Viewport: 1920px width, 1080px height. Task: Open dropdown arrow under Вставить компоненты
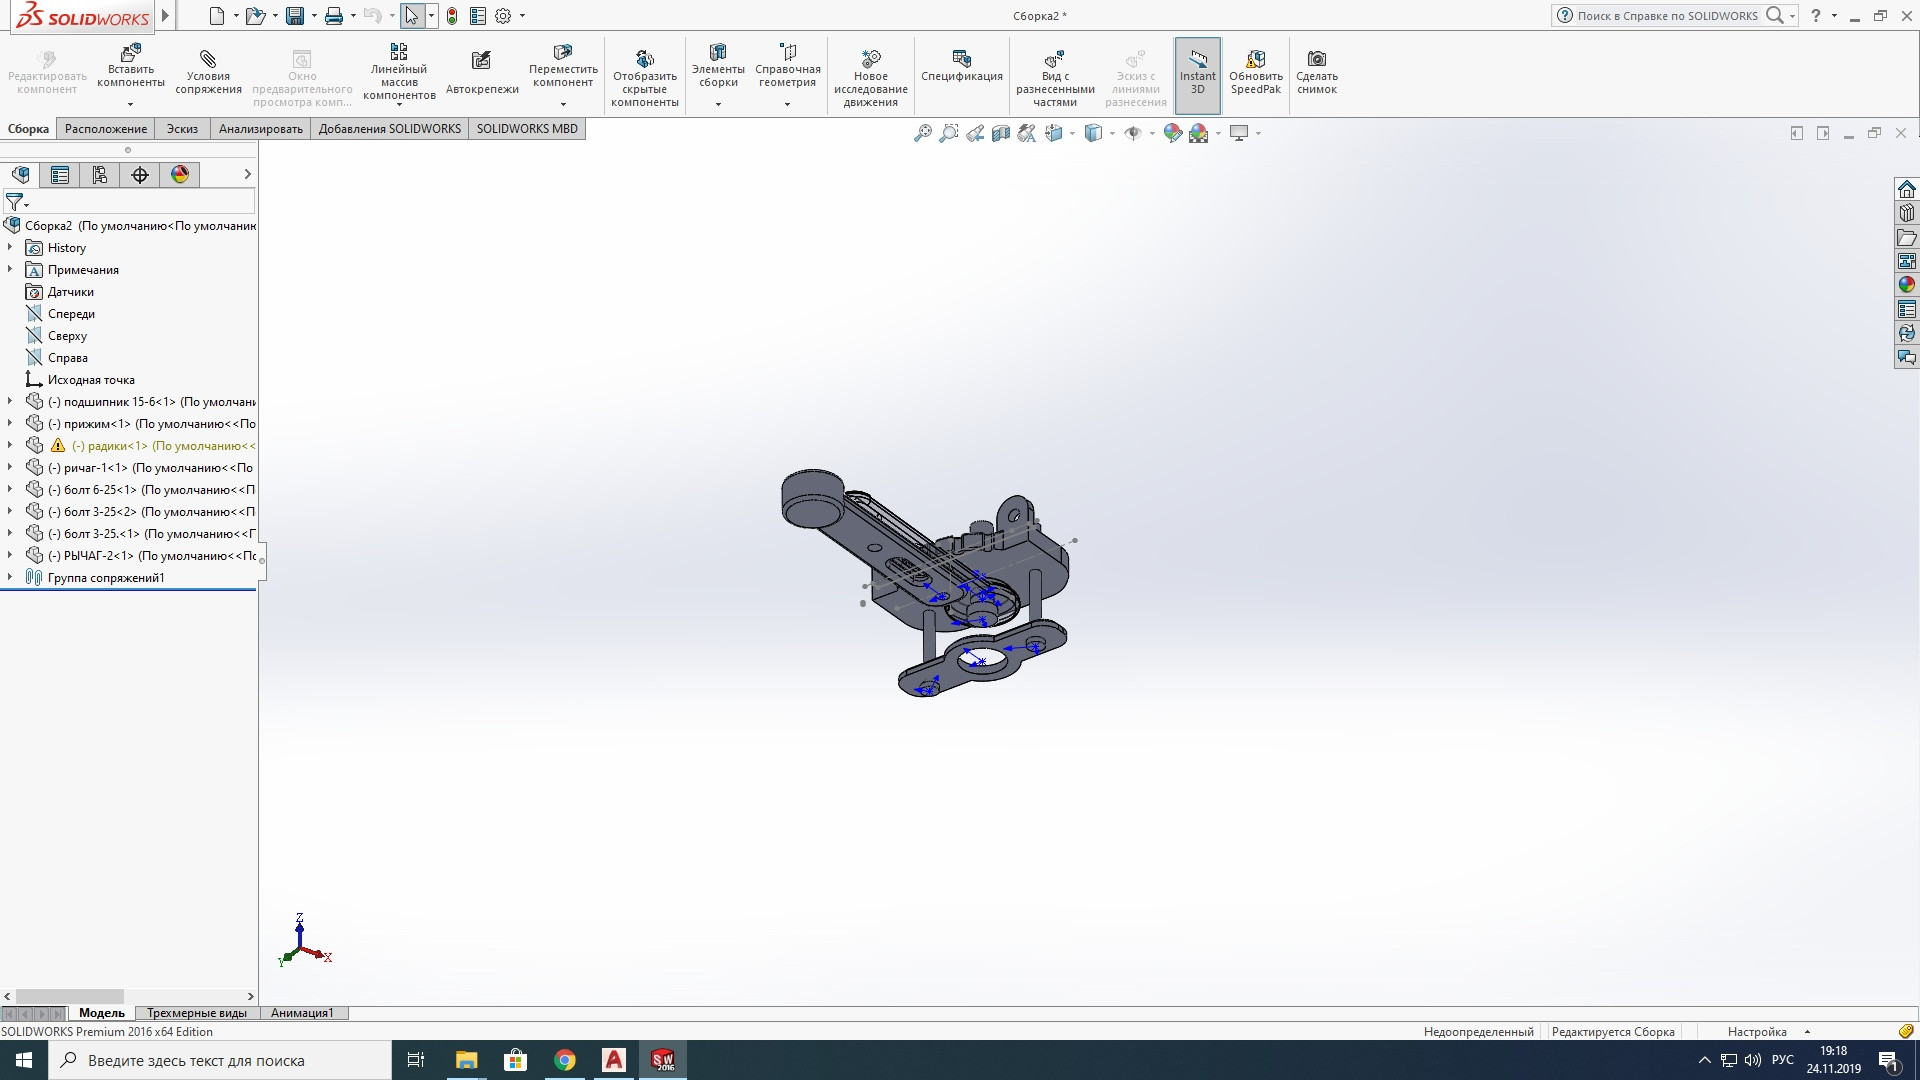click(x=130, y=104)
